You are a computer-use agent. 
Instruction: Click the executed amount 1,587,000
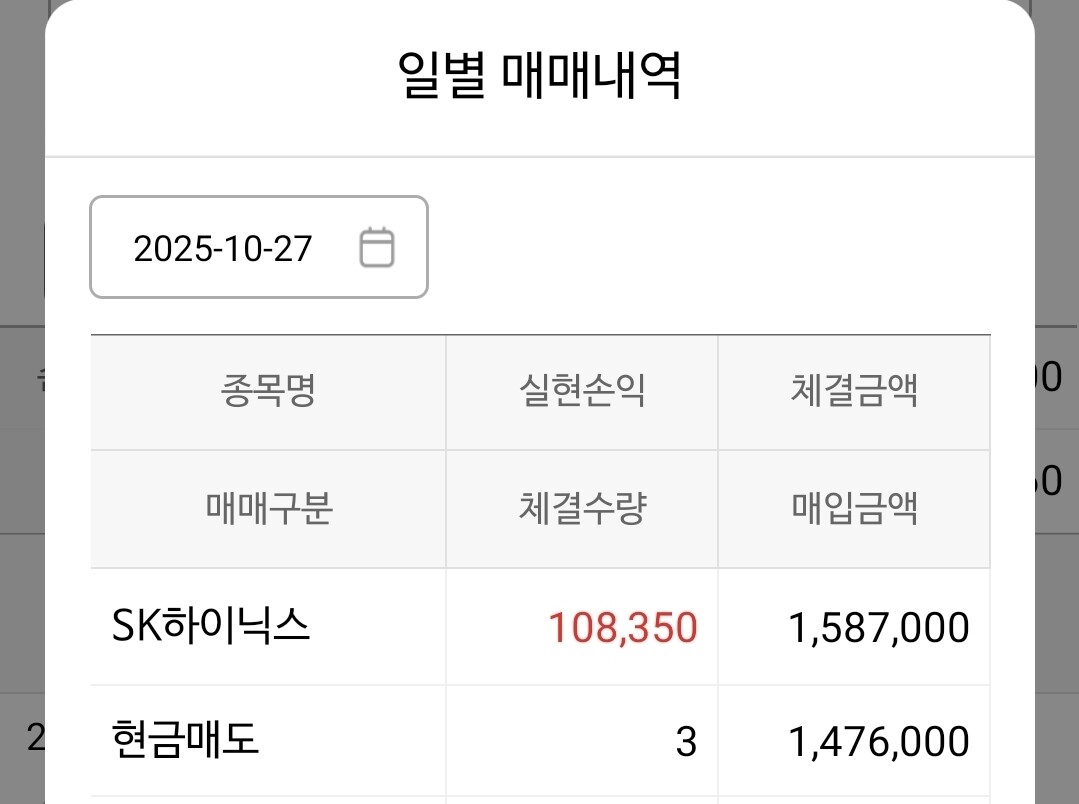click(x=878, y=628)
